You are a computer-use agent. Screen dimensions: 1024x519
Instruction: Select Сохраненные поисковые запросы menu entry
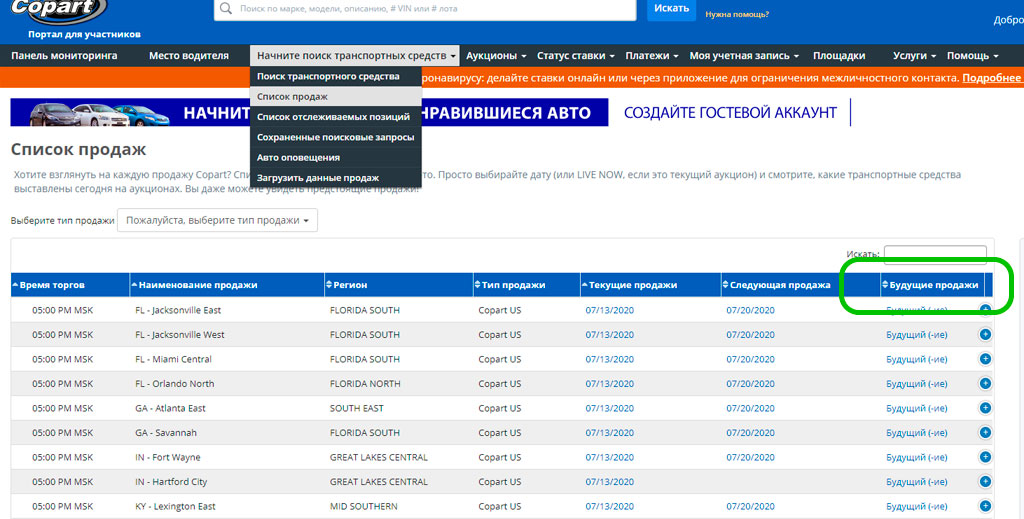click(x=336, y=137)
